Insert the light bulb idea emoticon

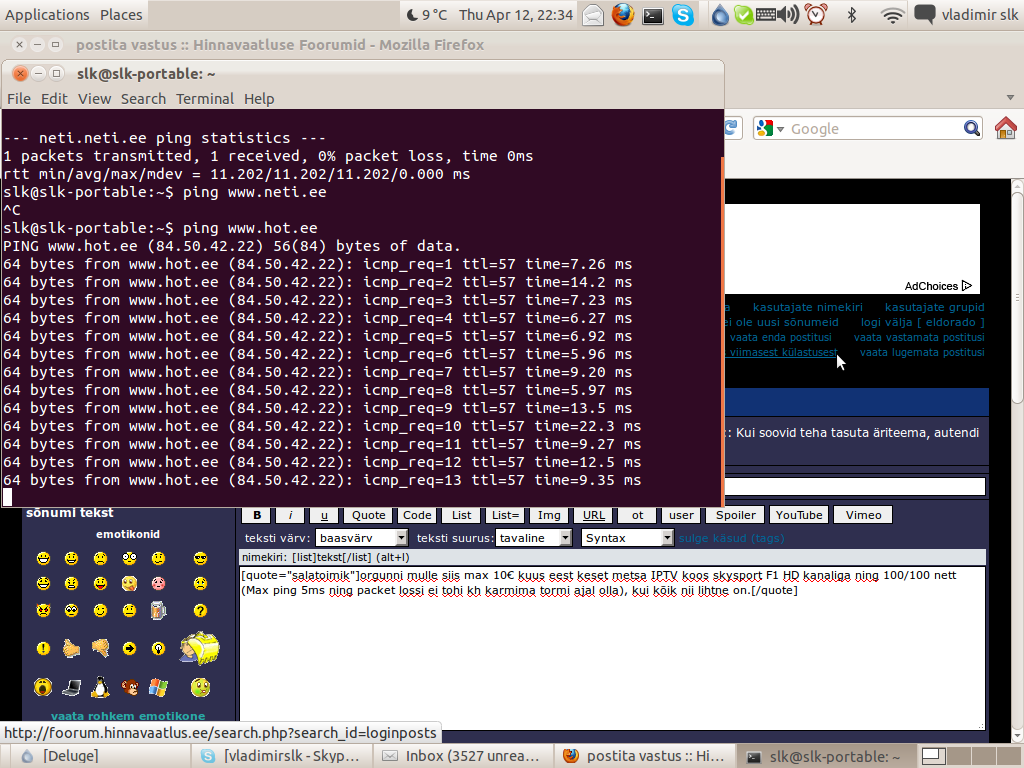point(158,648)
